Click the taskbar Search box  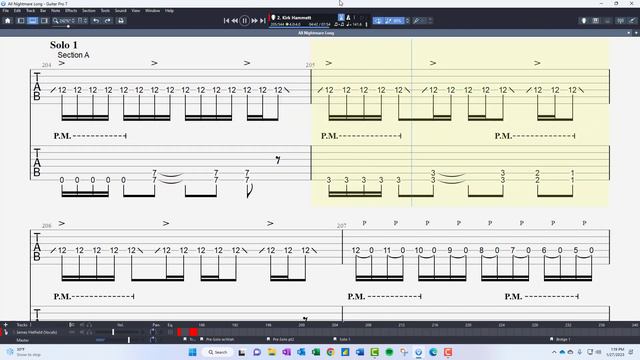(218, 352)
